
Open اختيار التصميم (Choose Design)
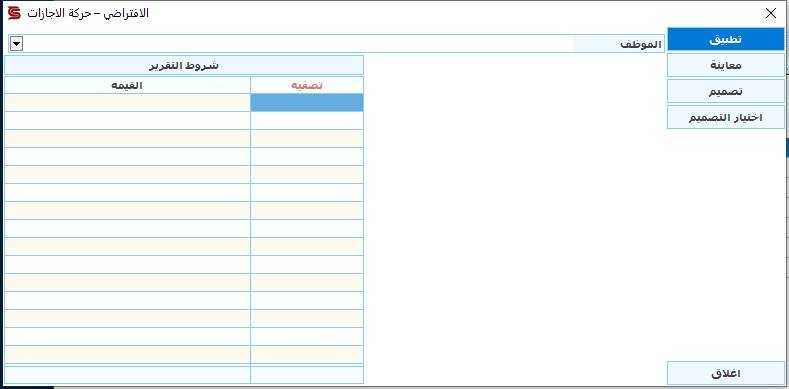pos(726,117)
